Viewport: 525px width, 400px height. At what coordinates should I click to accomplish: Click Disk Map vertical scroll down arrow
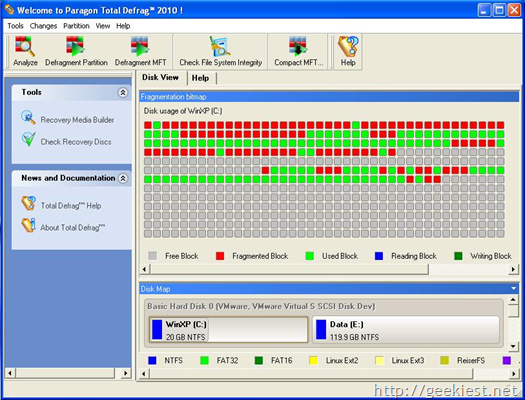point(513,346)
